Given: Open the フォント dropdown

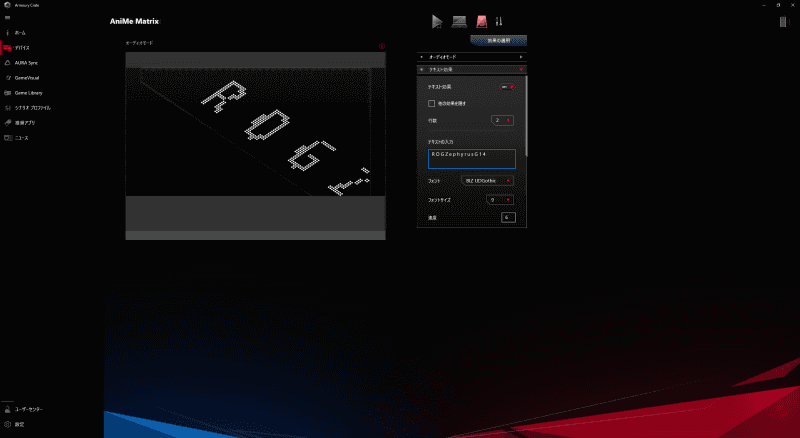Looking at the screenshot, I should pyautogui.click(x=487, y=181).
